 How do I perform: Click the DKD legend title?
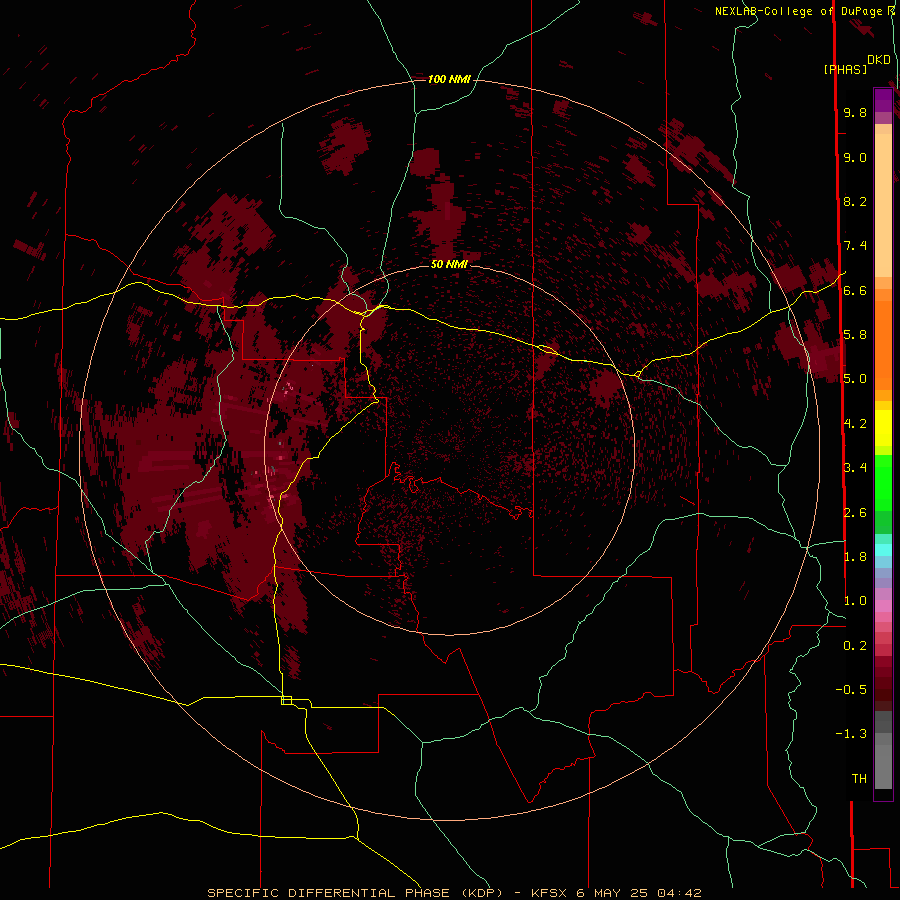[879, 60]
